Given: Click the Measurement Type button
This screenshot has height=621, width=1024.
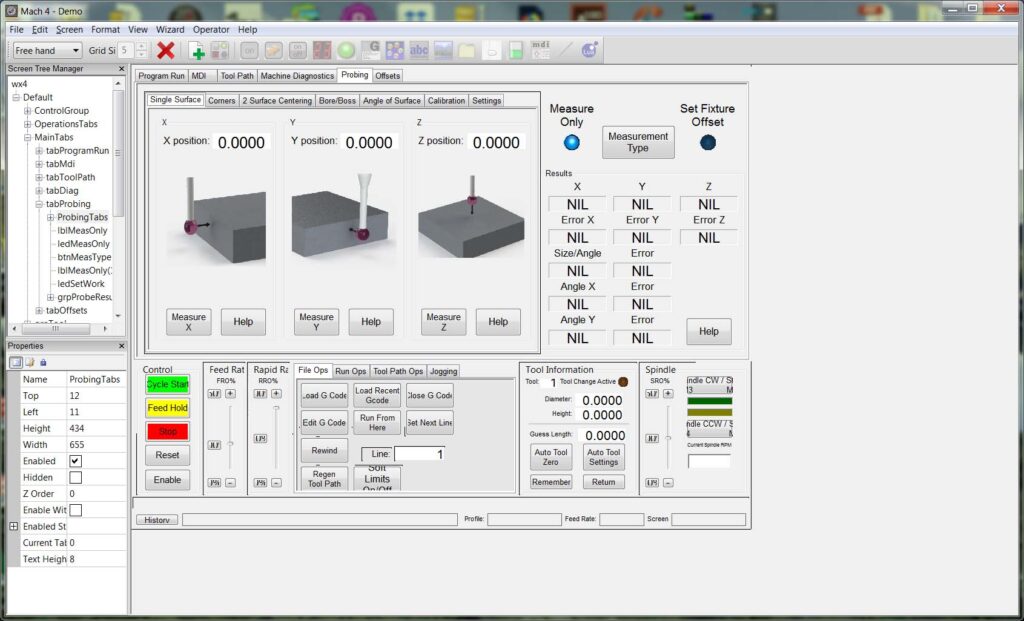Looking at the screenshot, I should 638,142.
